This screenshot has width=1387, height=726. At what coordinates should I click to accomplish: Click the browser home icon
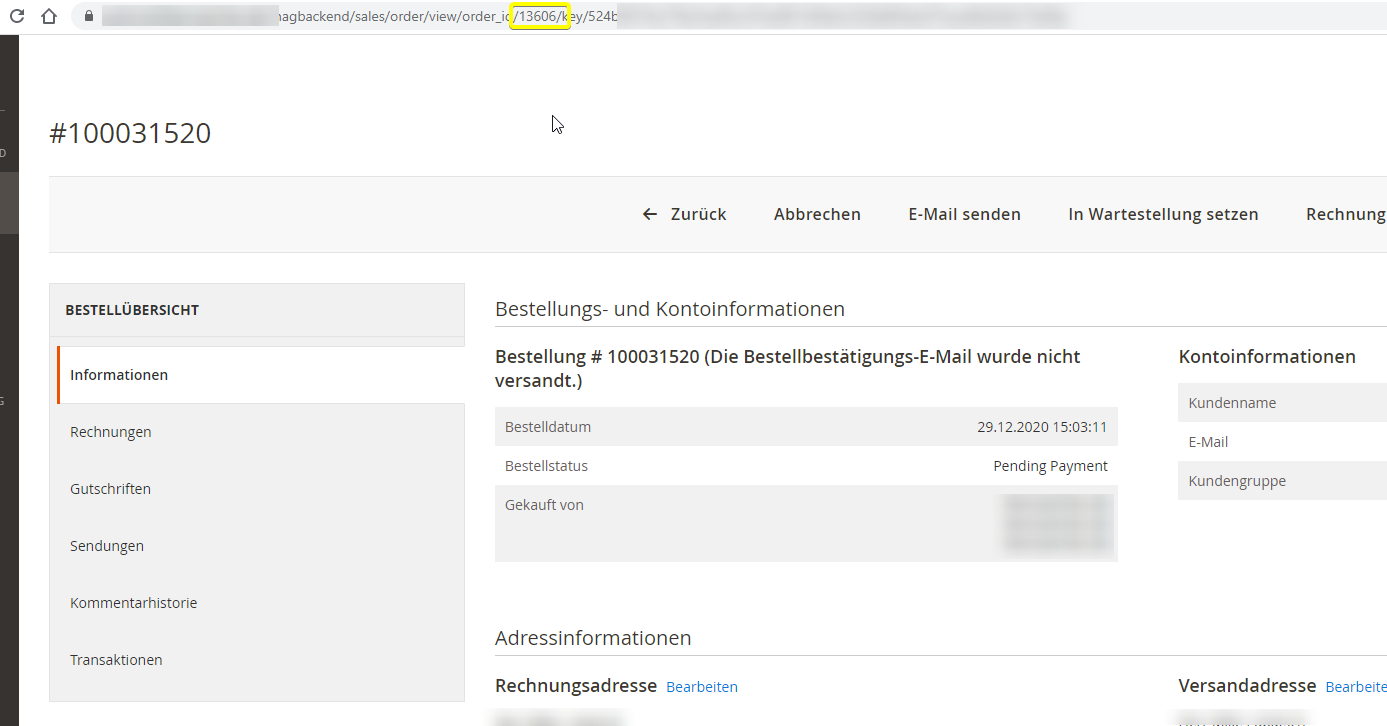coord(48,16)
